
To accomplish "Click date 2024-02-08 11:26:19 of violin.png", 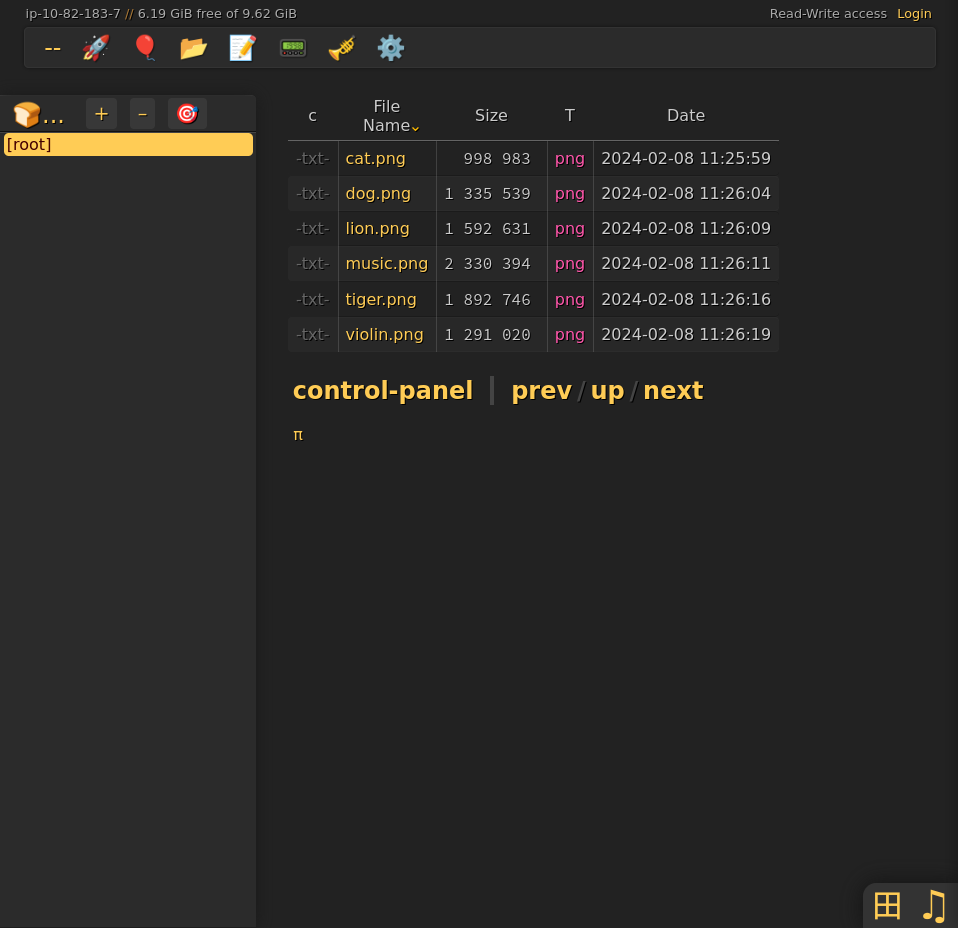I will tap(686, 334).
